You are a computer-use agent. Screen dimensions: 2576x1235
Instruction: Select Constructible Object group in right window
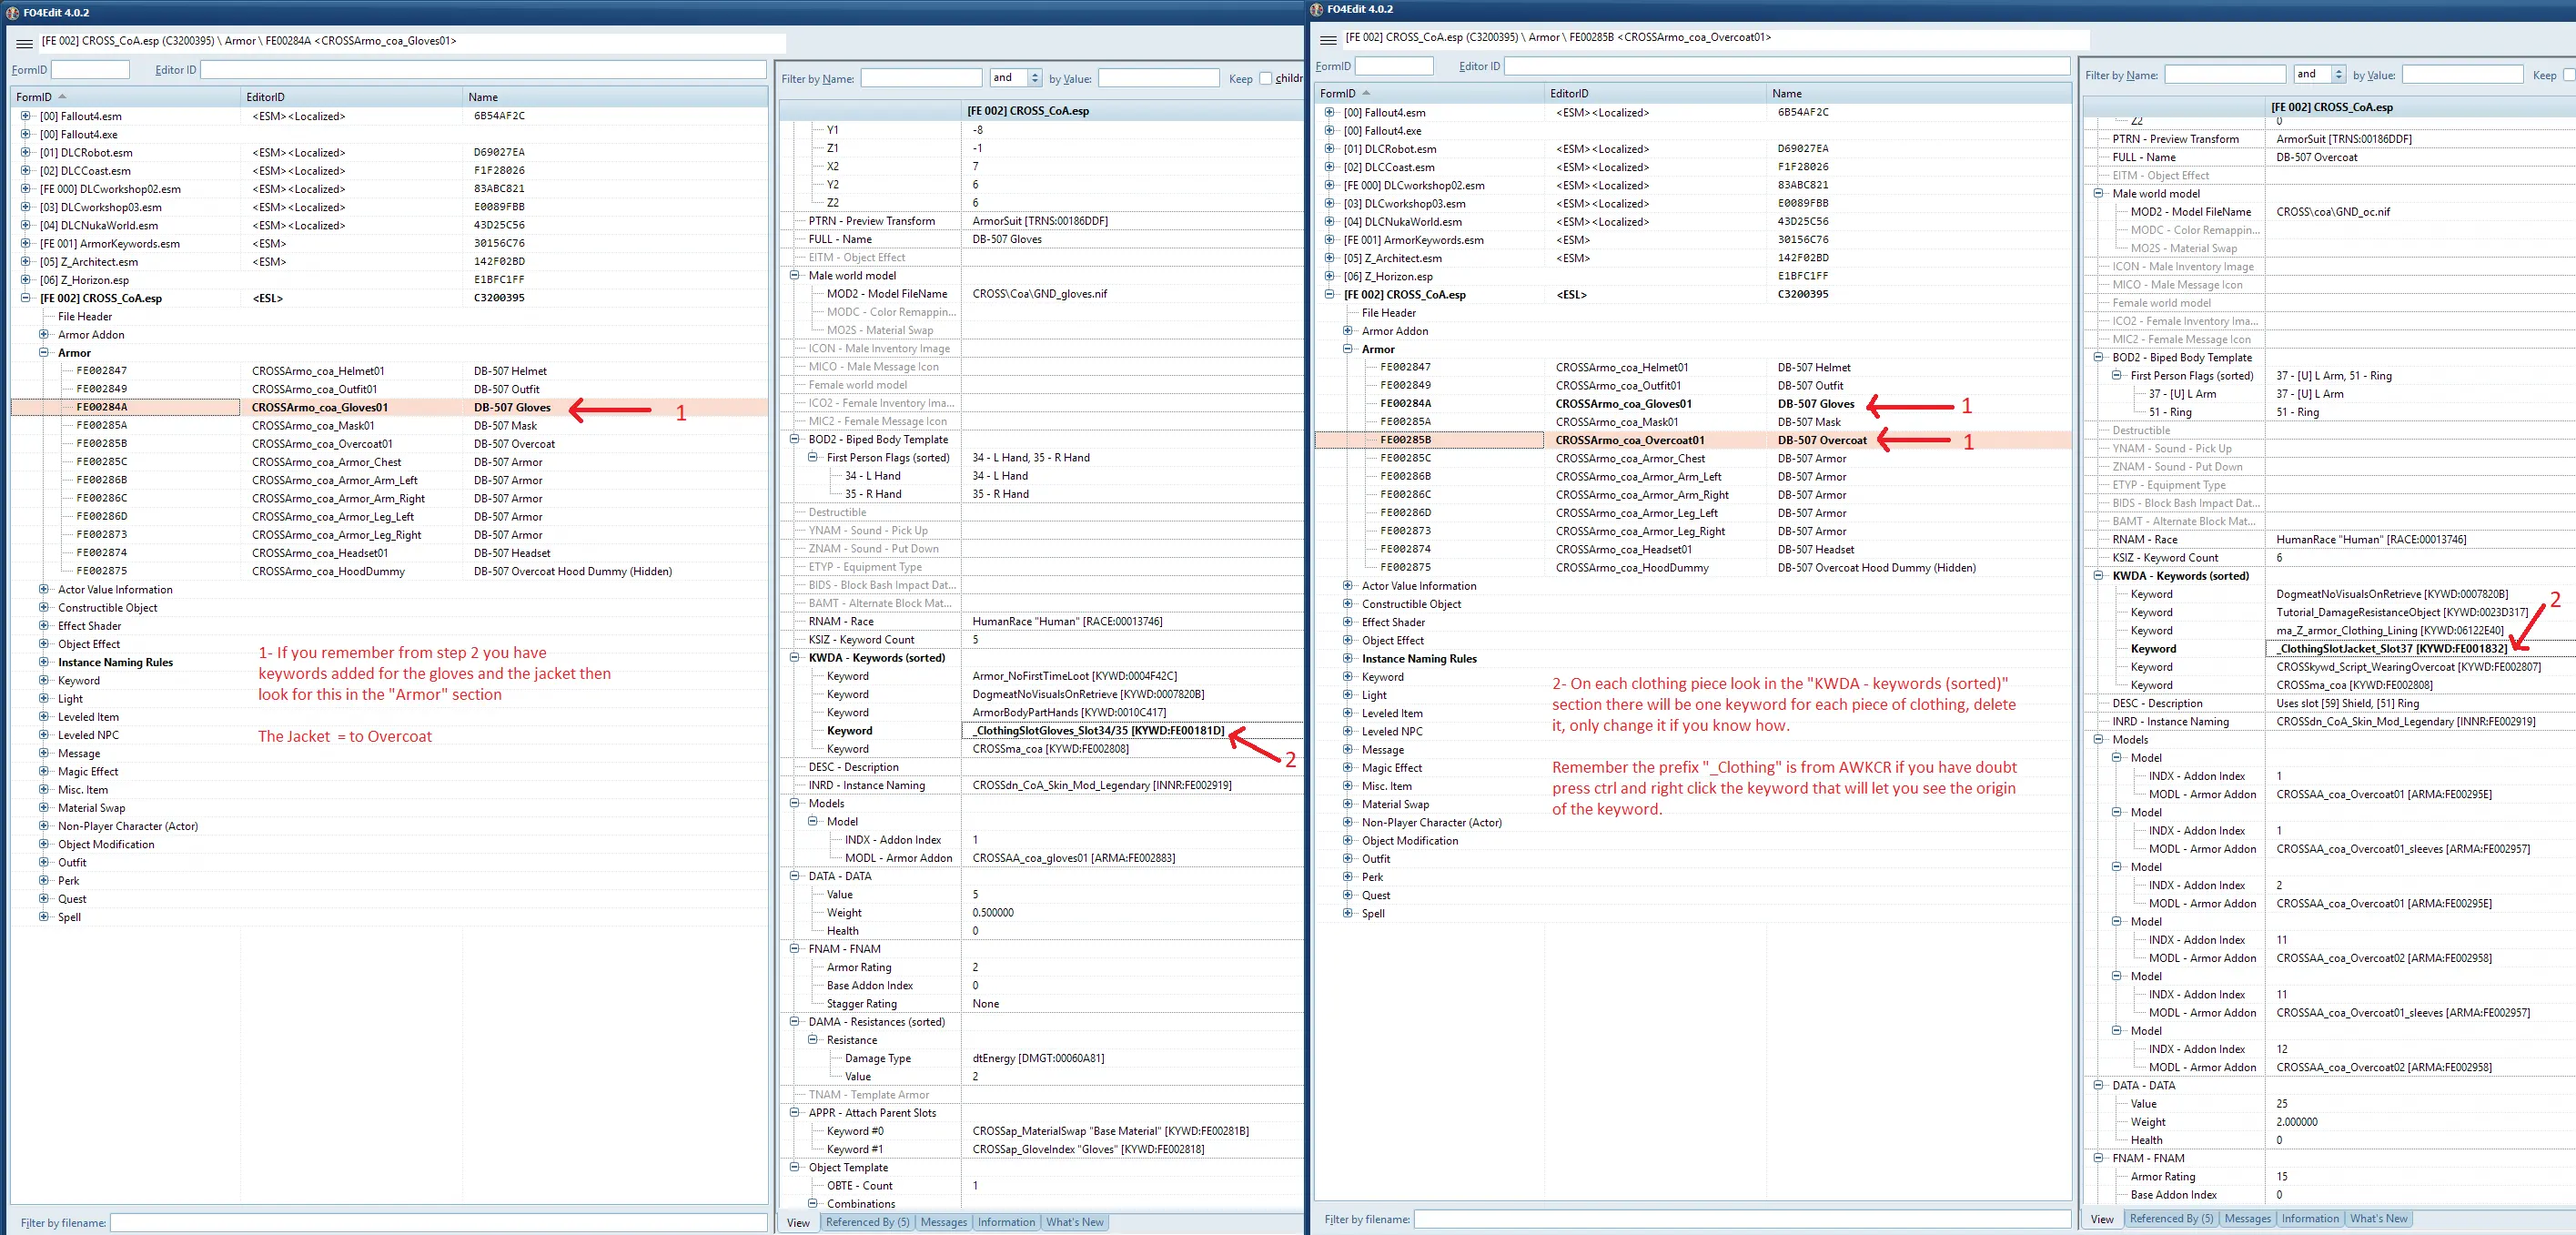coord(1411,604)
